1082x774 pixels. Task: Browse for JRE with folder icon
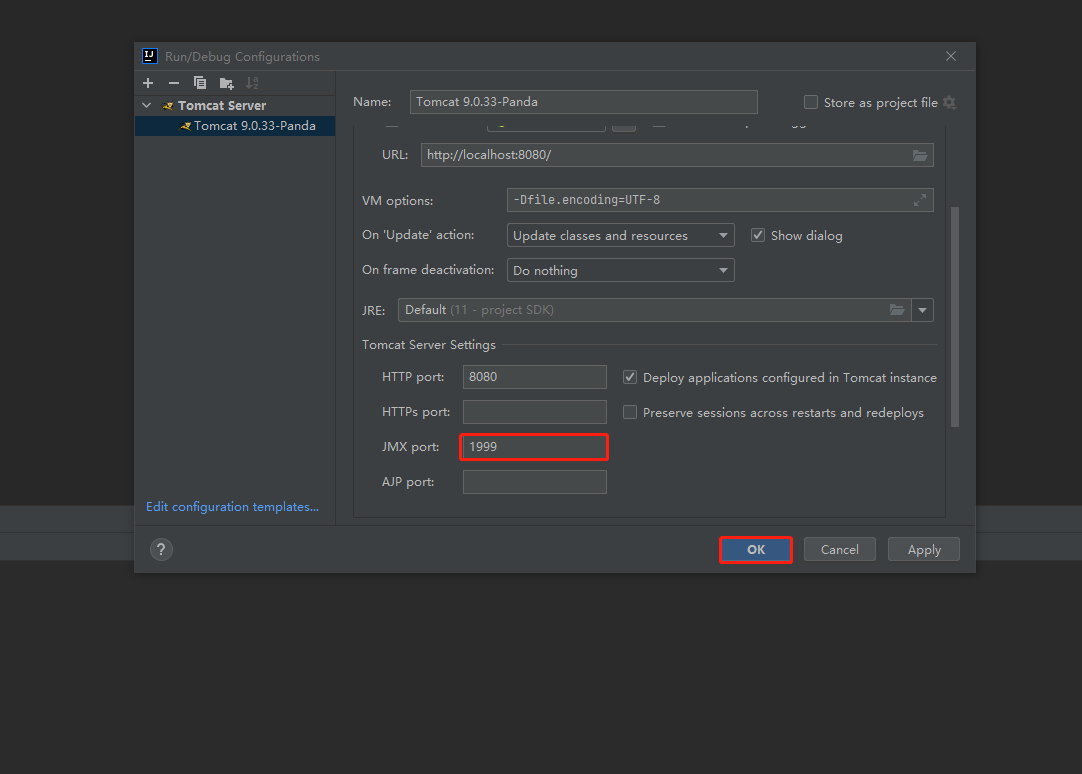coord(896,310)
